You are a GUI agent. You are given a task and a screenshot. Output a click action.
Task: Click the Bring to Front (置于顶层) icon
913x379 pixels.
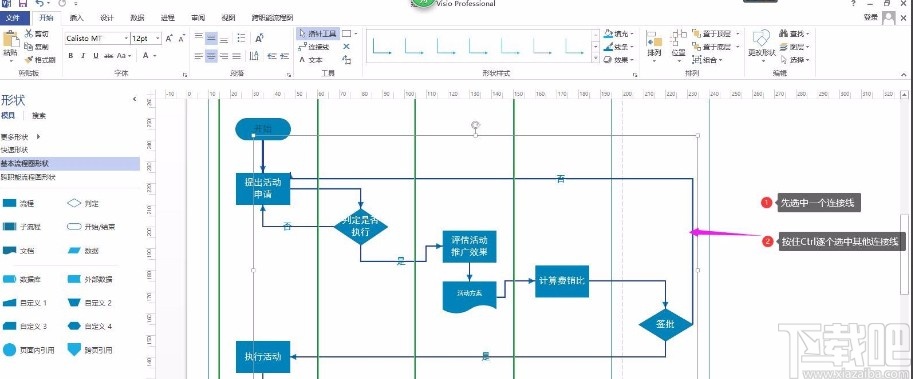(x=696, y=34)
